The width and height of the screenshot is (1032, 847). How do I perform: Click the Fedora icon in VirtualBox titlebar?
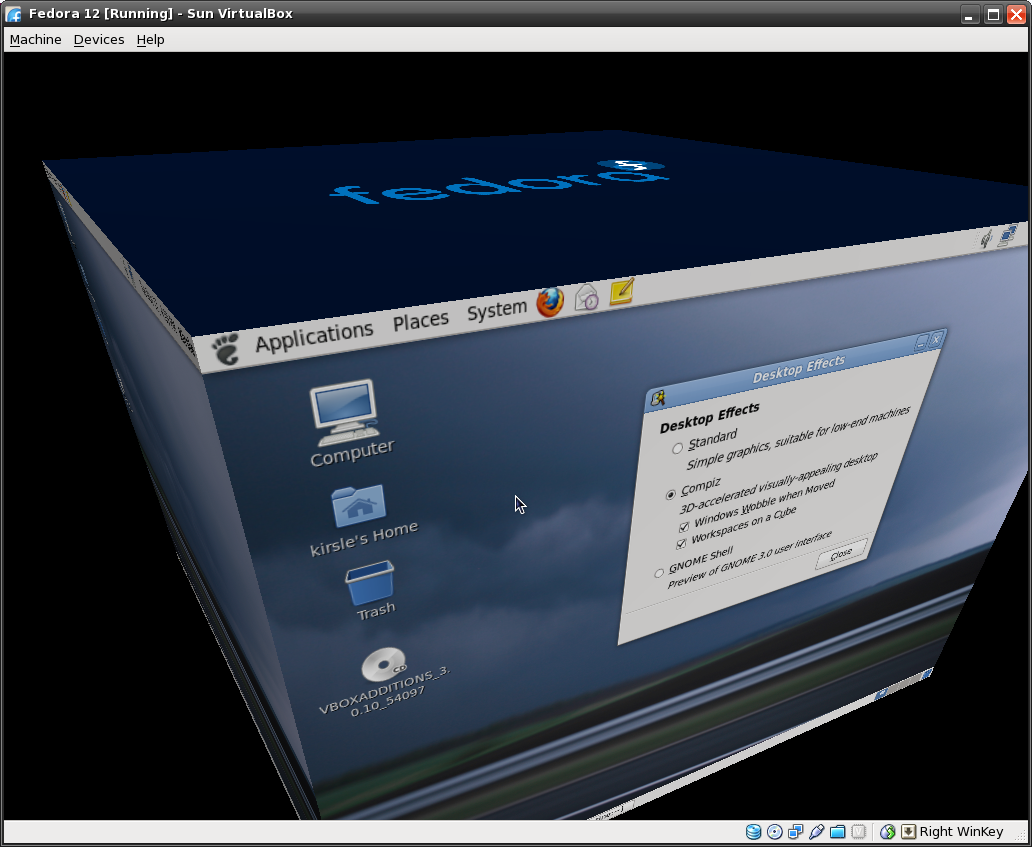(x=13, y=14)
